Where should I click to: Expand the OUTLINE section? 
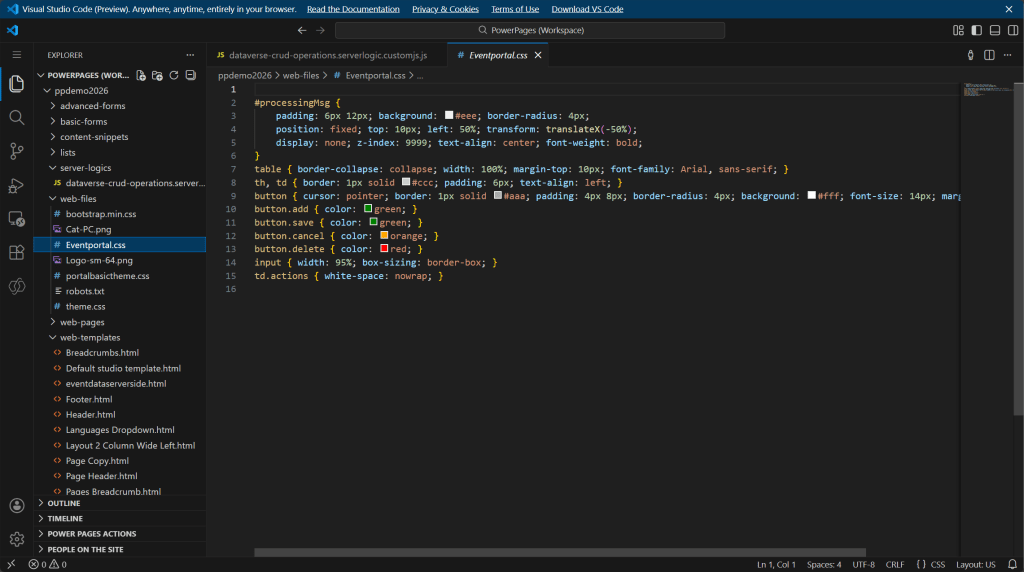tap(64, 504)
